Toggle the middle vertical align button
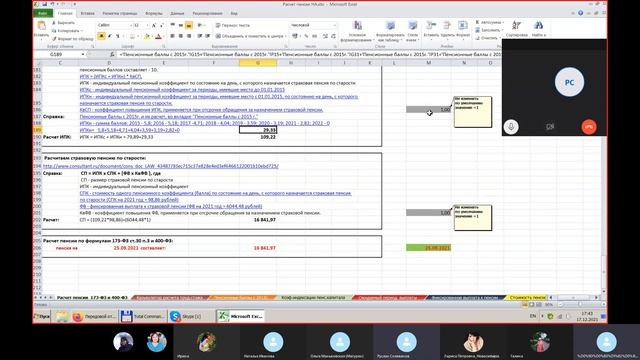Image resolution: width=640 pixels, height=360 pixels. (181, 25)
